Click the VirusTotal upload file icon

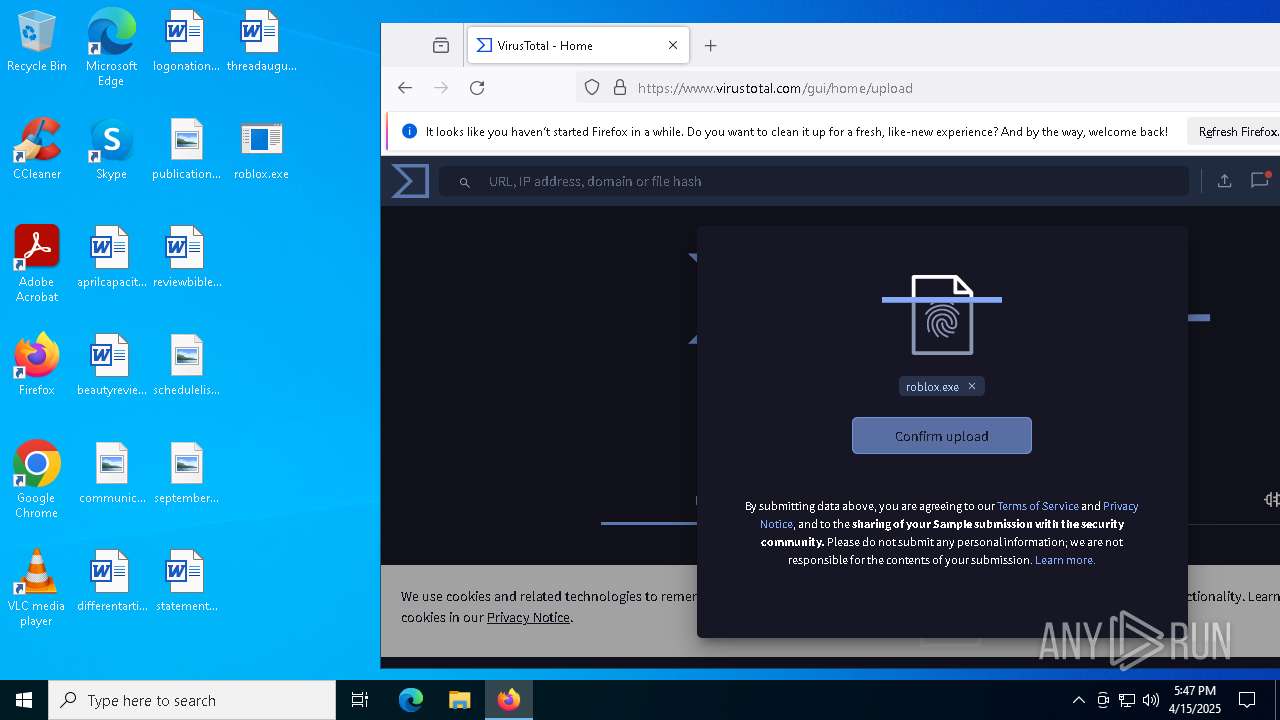[1224, 181]
